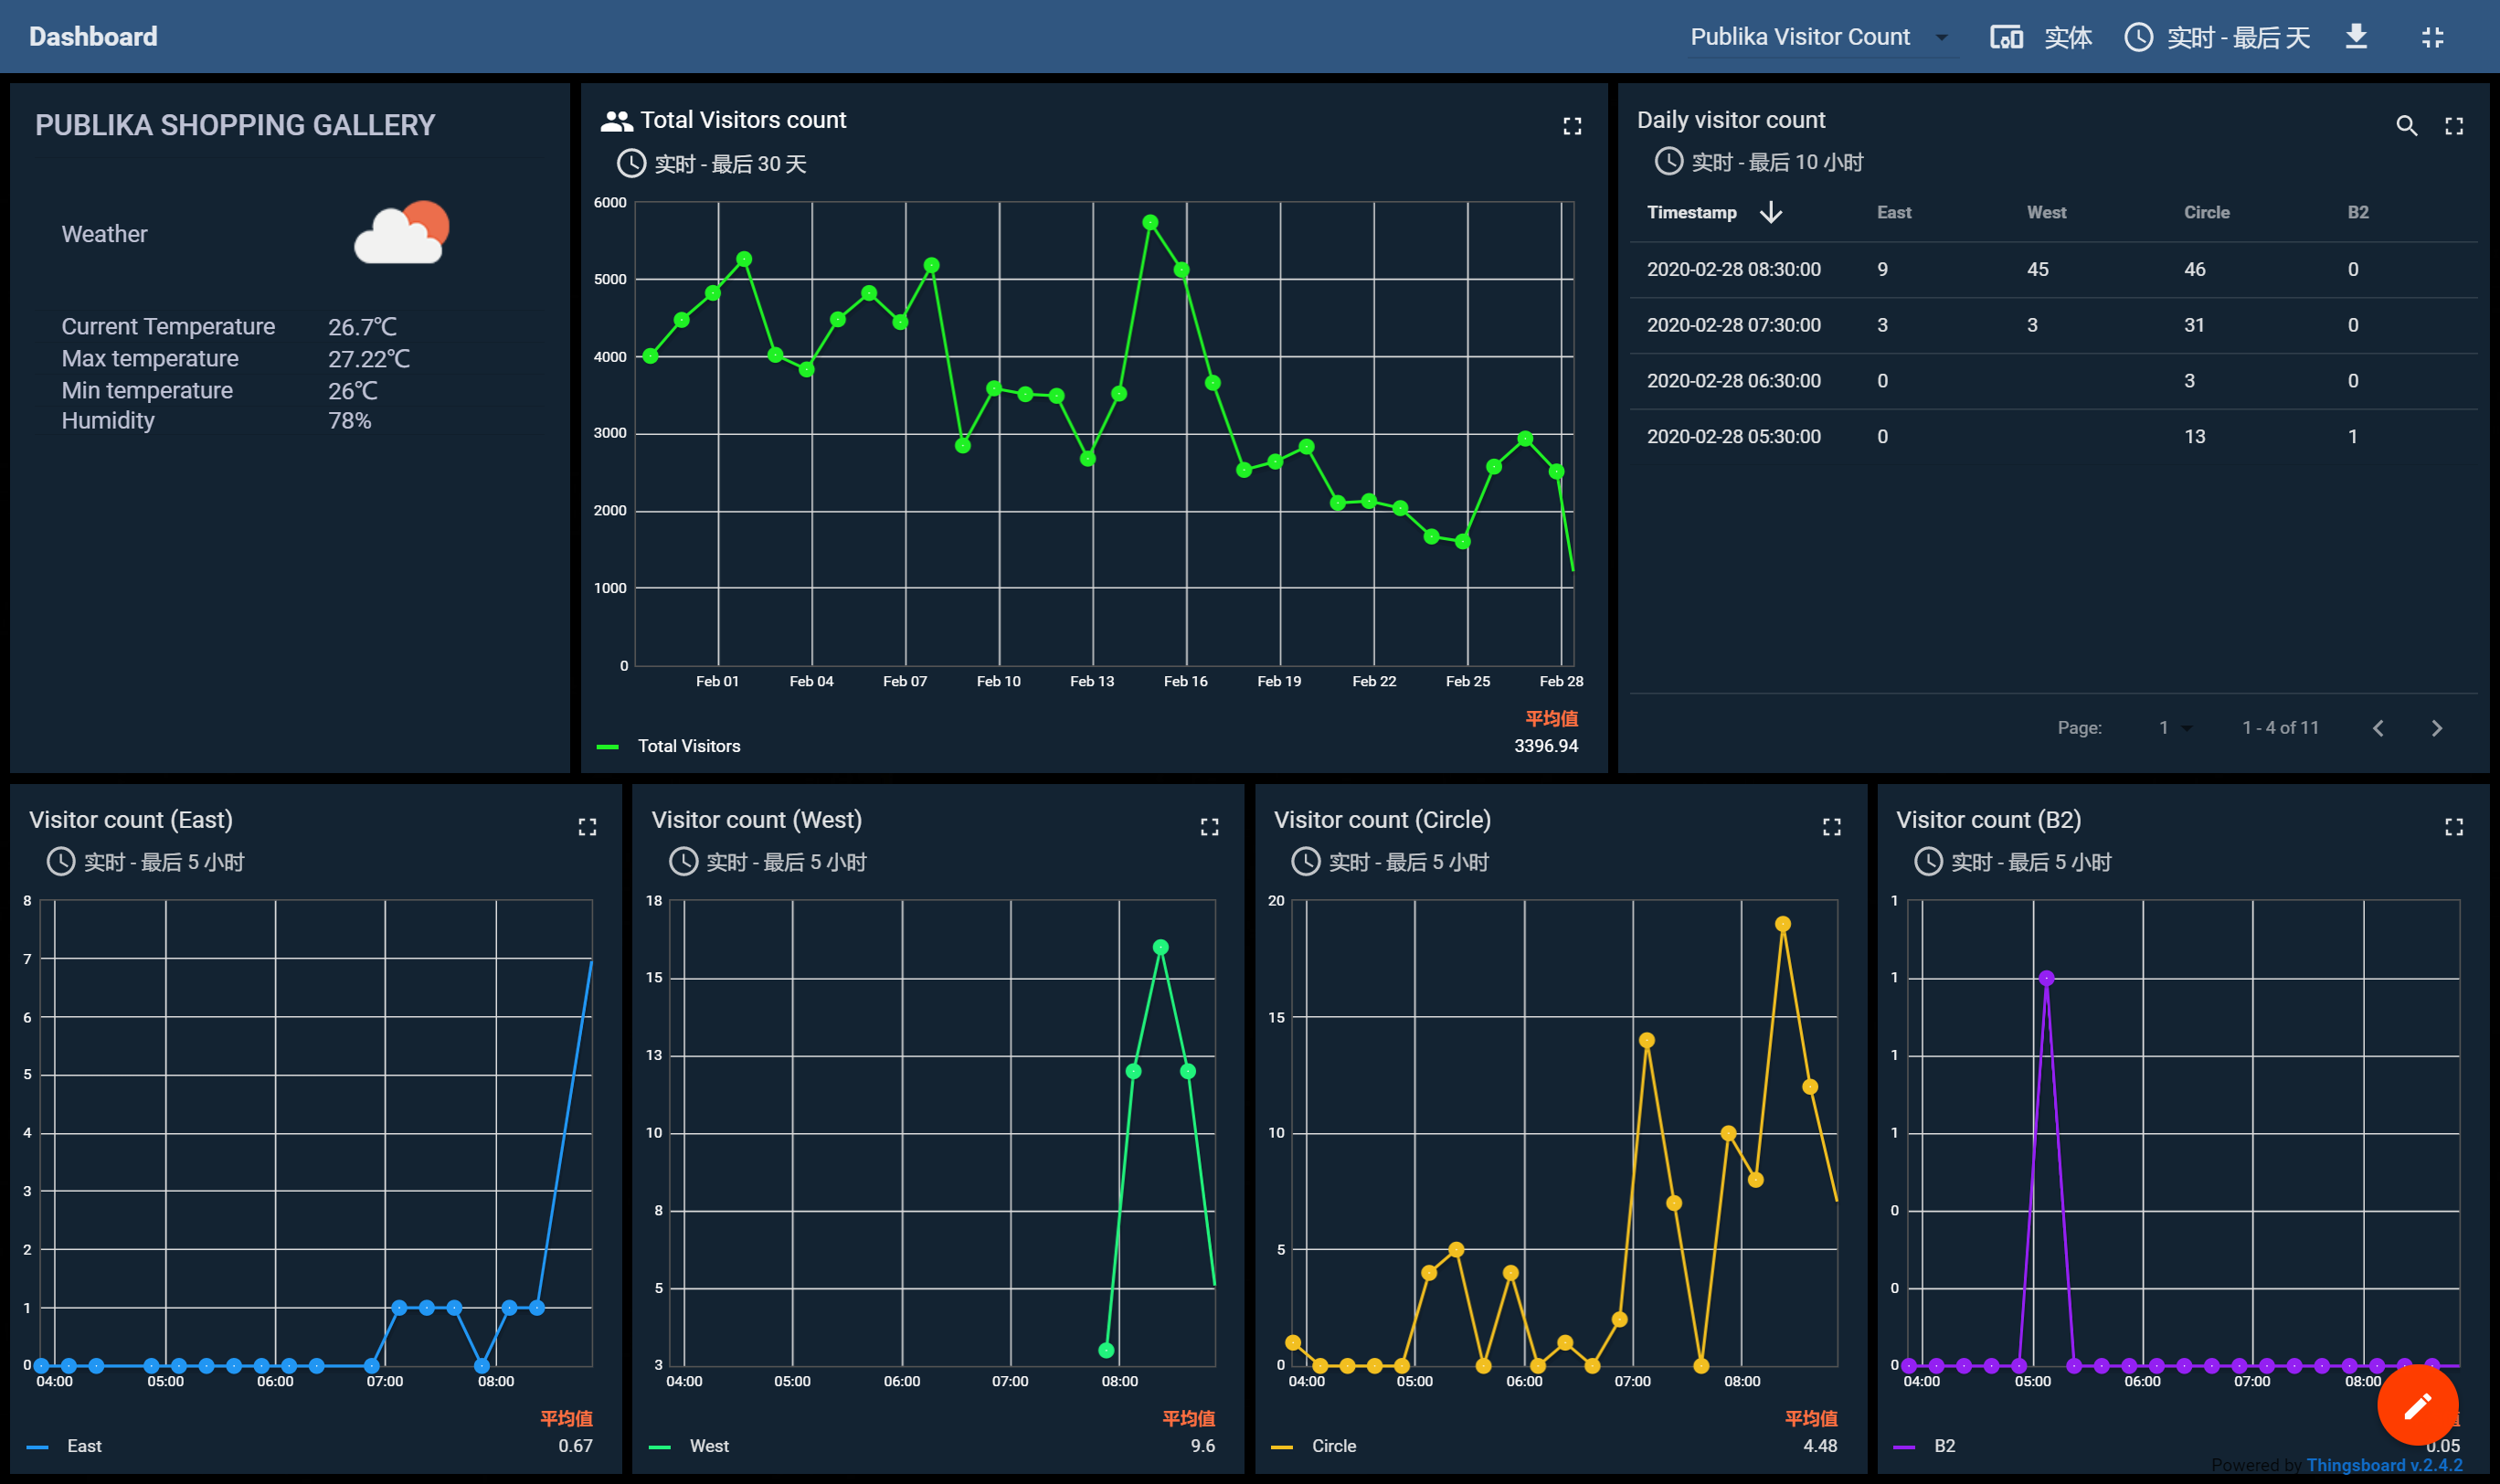
Task: Sort table by East column
Action: (x=1894, y=212)
